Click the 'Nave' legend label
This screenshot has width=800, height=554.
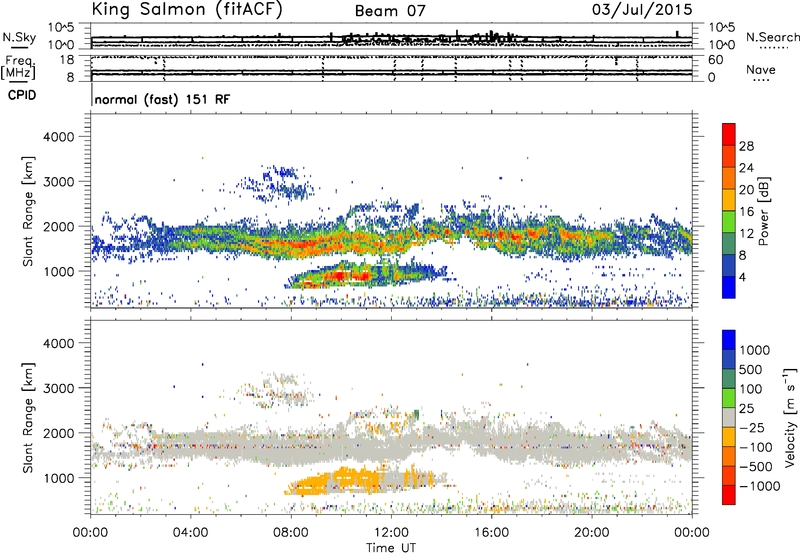[760, 70]
